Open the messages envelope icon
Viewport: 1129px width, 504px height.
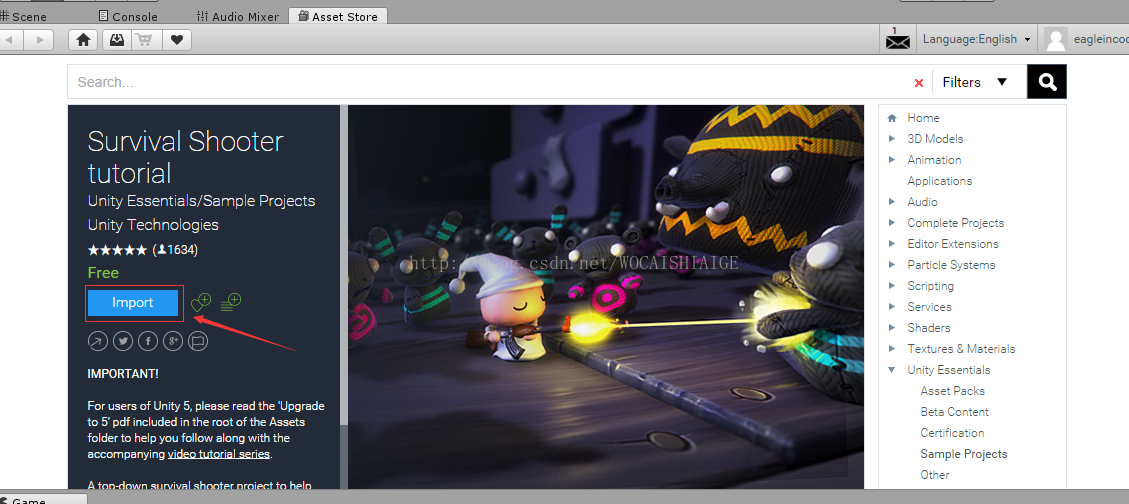897,39
